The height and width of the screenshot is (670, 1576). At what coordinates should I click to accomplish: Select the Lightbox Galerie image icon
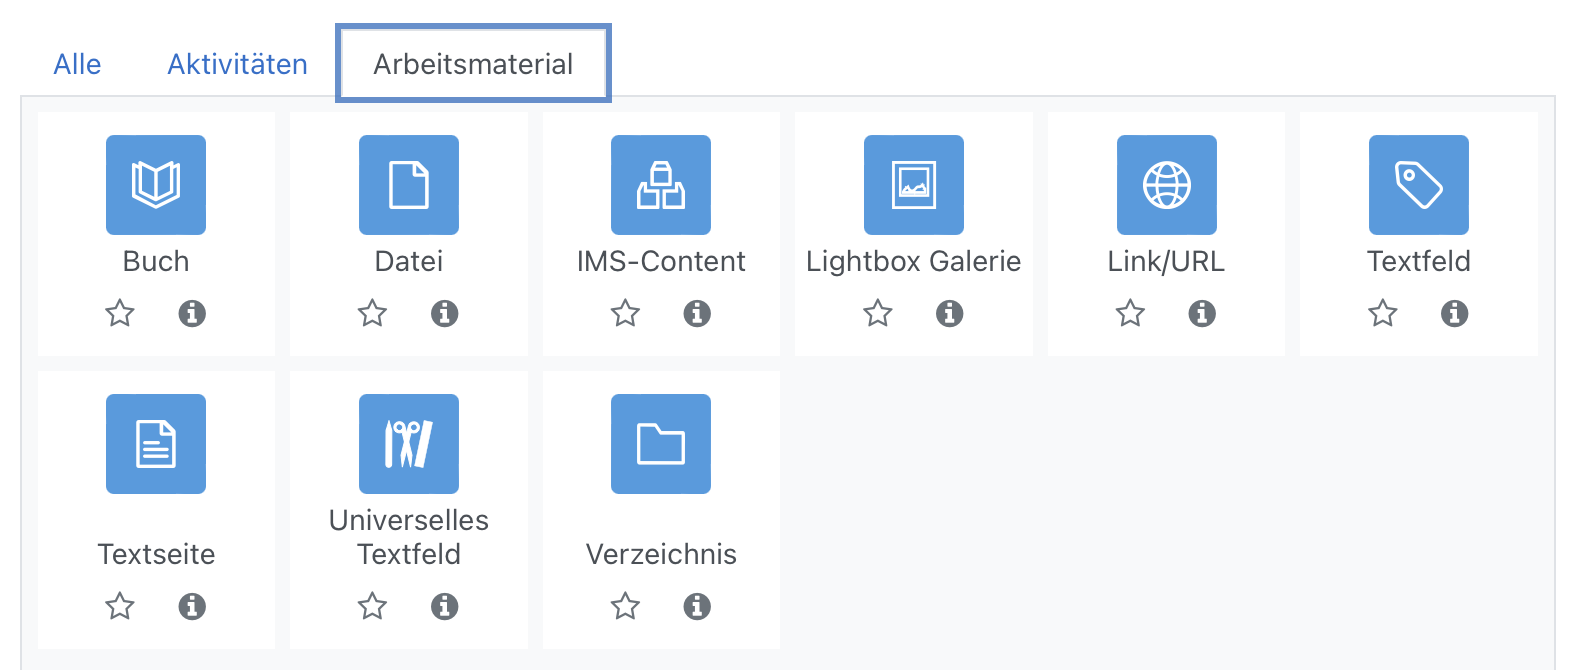tap(913, 184)
